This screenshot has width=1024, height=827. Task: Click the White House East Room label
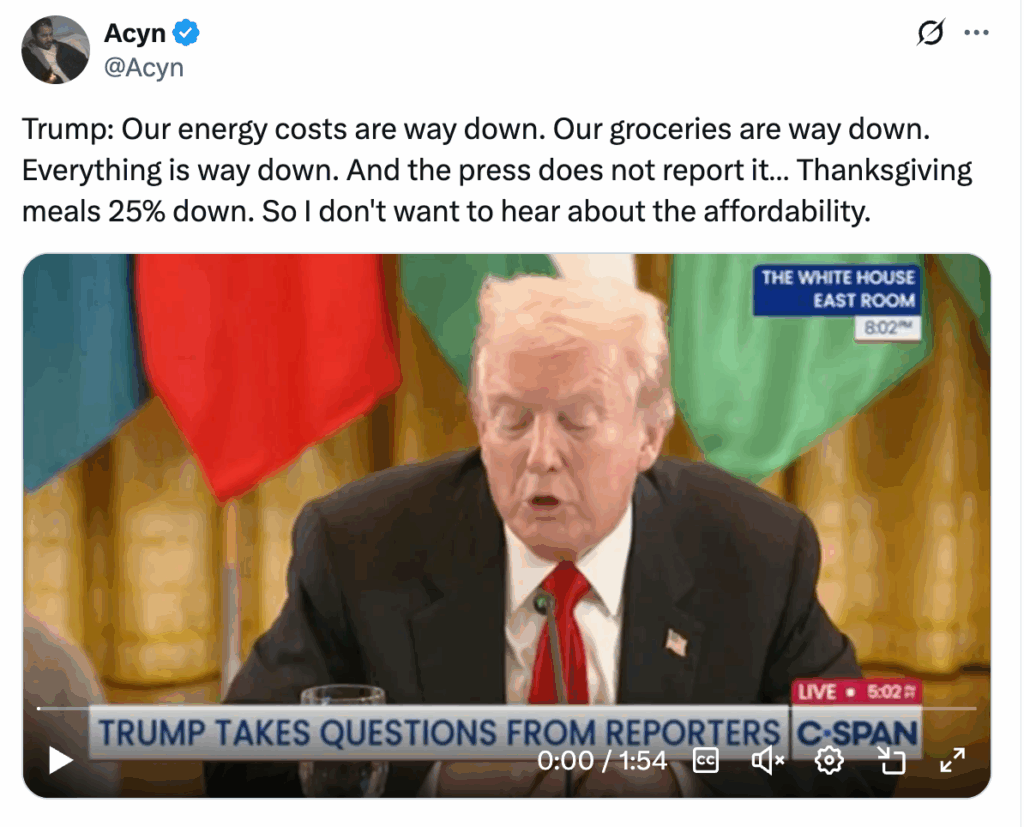(x=838, y=289)
